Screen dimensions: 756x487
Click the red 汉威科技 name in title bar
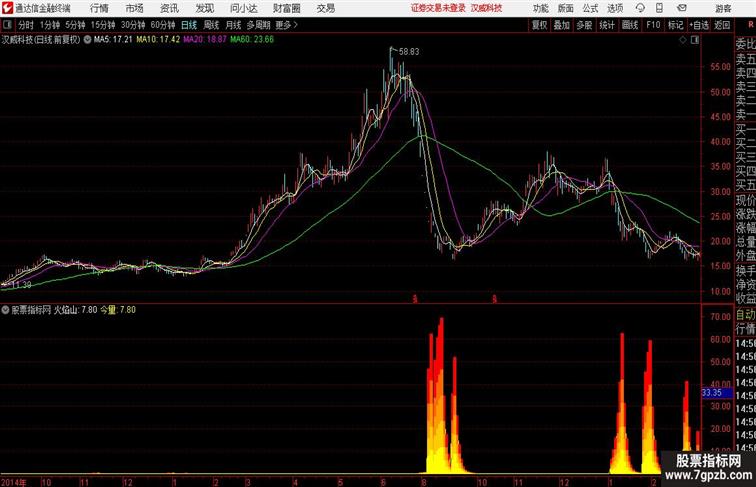[486, 8]
